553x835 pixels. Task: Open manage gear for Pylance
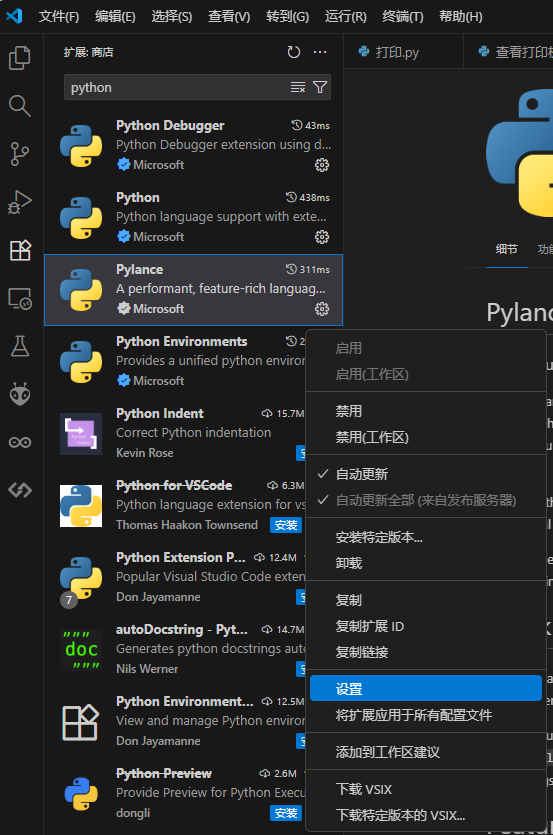click(x=322, y=309)
